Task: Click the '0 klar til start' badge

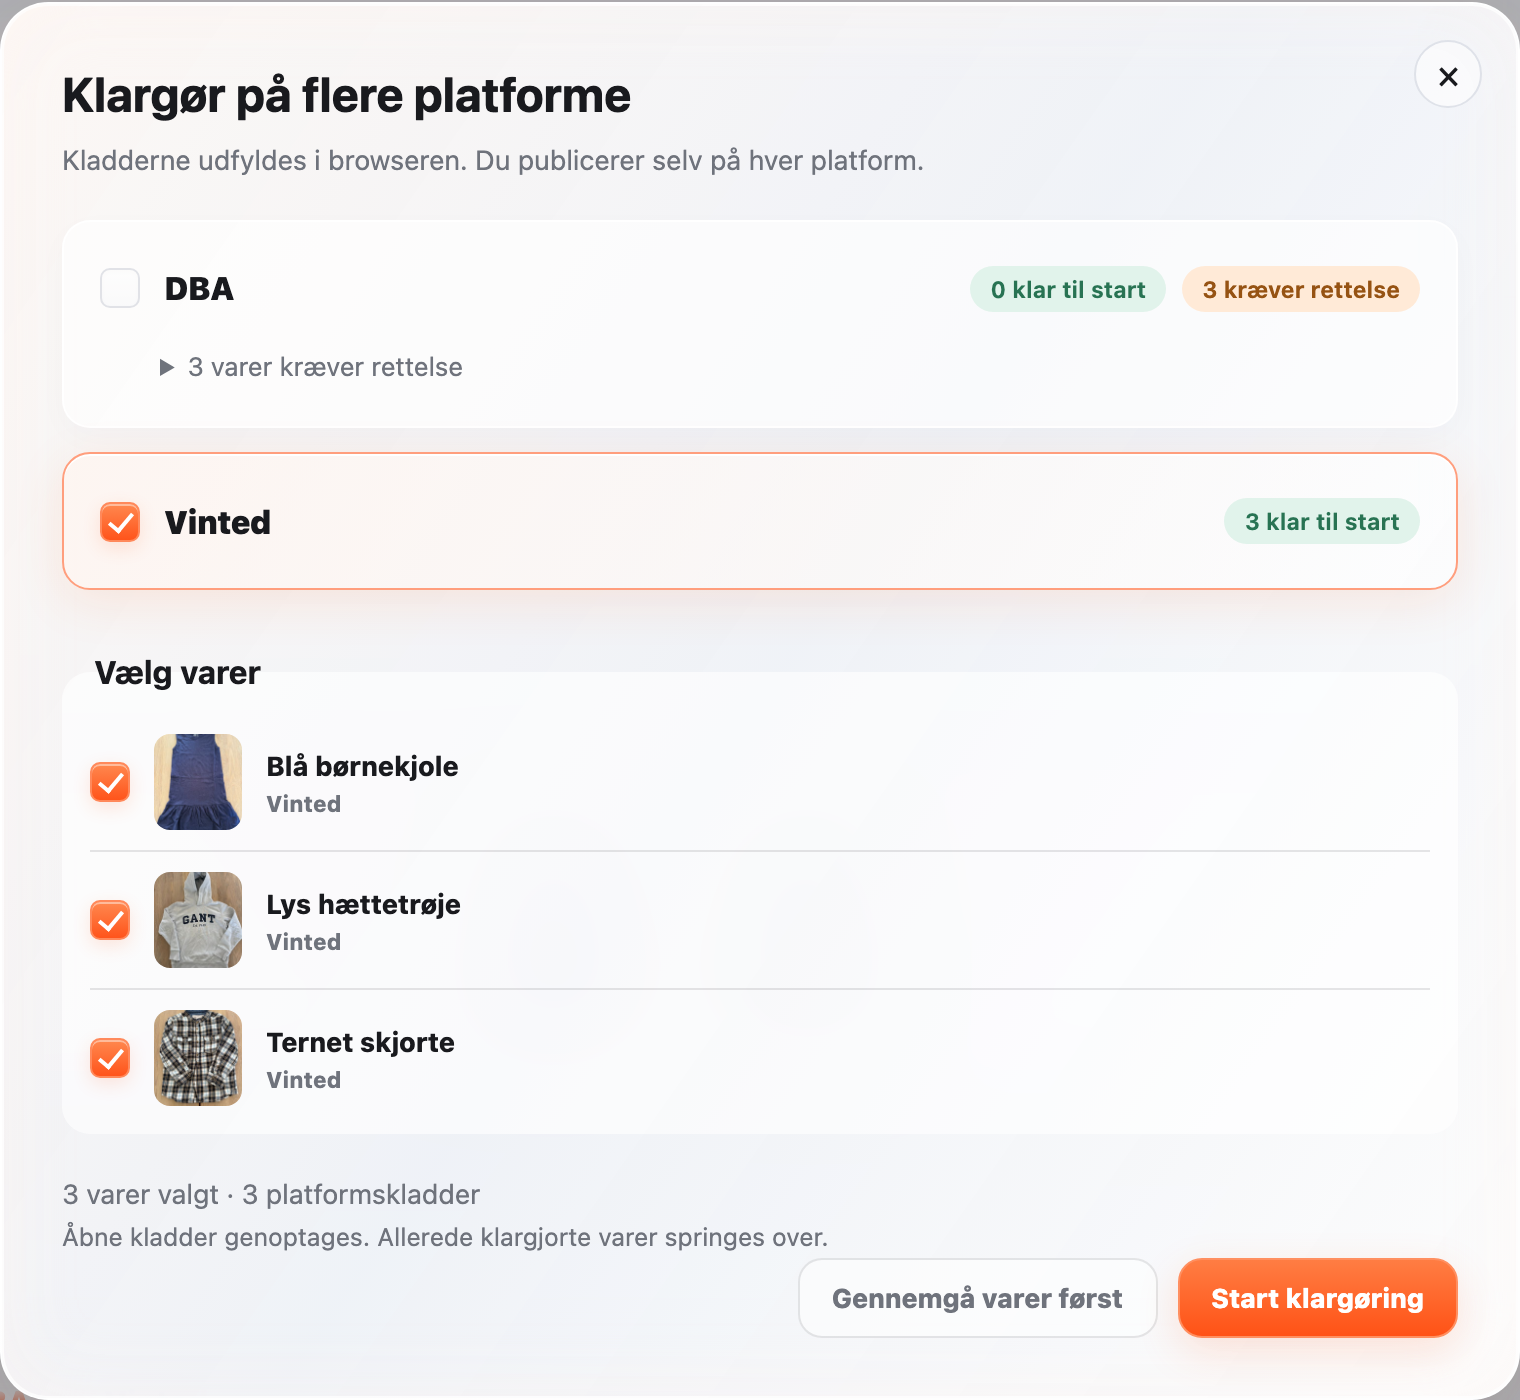Action: tap(1068, 289)
